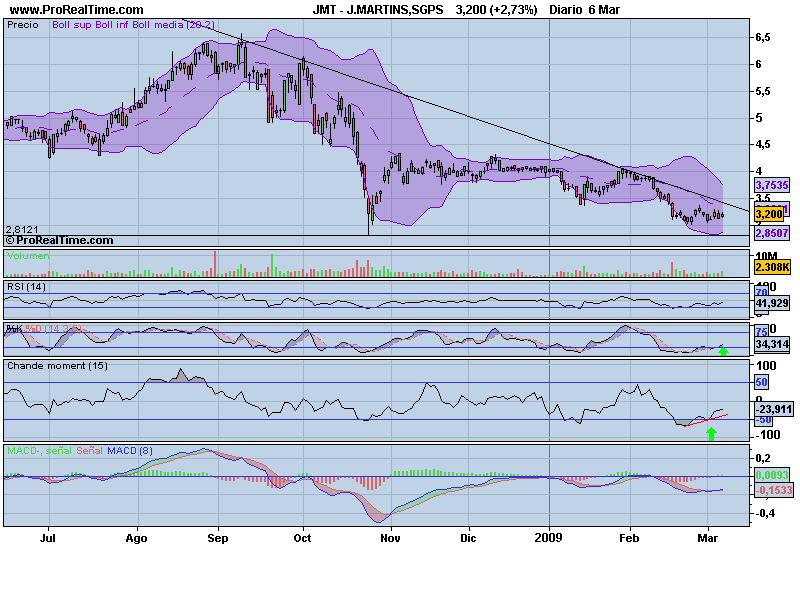Click the 0,0093 MACD histogram value tag
Viewport: 800px width, 600px height.
click(x=772, y=475)
